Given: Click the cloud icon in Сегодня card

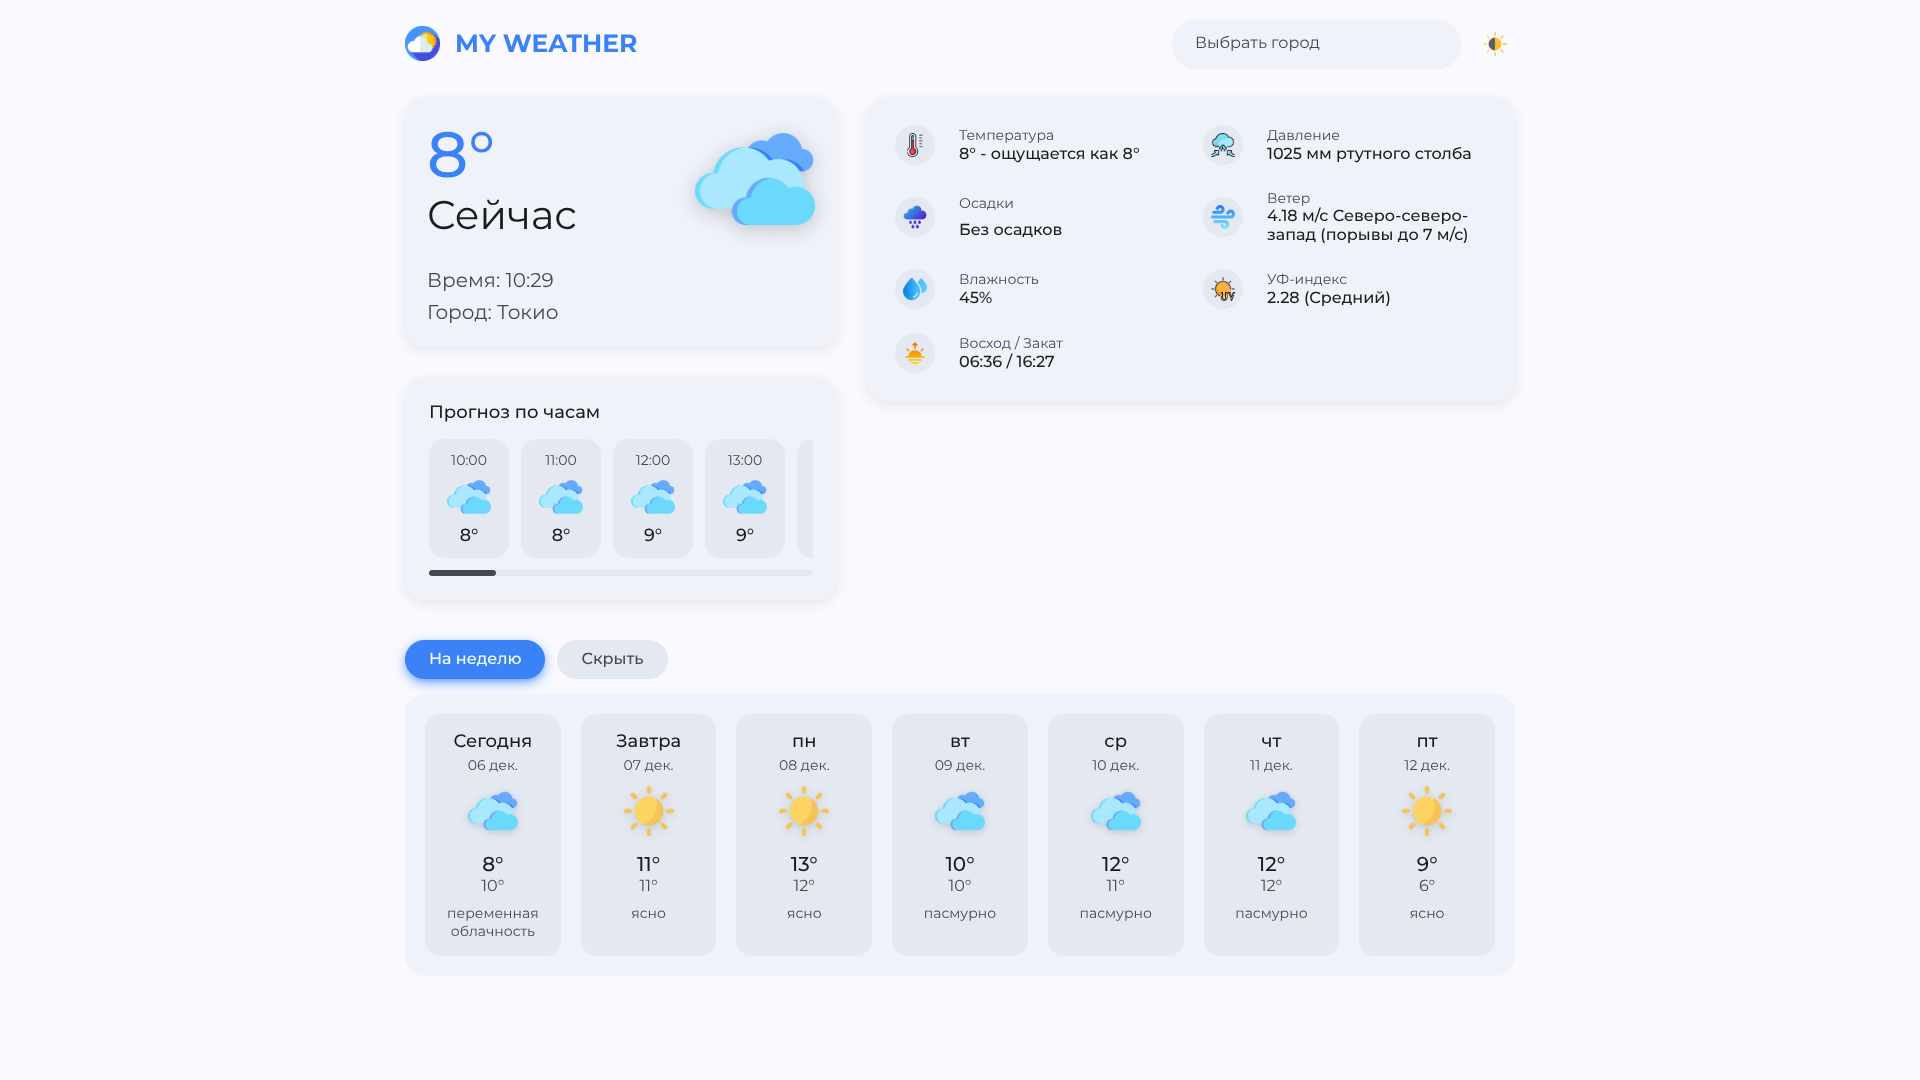Looking at the screenshot, I should [493, 811].
